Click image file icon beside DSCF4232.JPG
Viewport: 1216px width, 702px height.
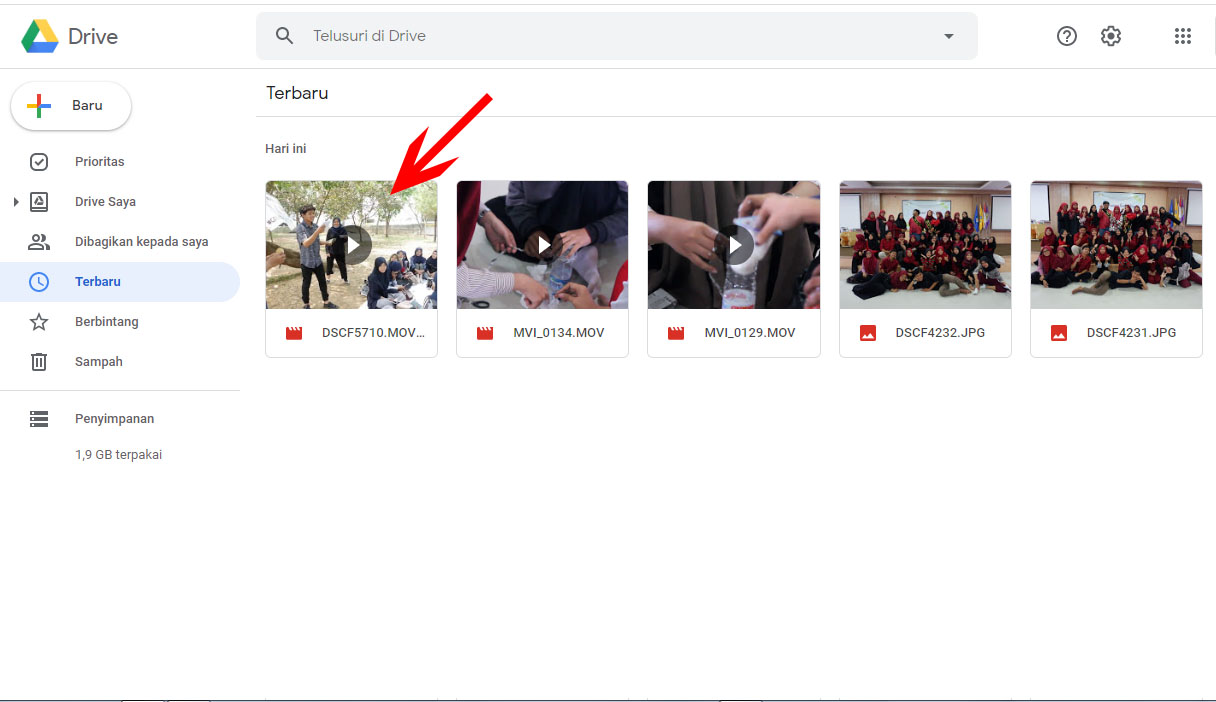(868, 333)
